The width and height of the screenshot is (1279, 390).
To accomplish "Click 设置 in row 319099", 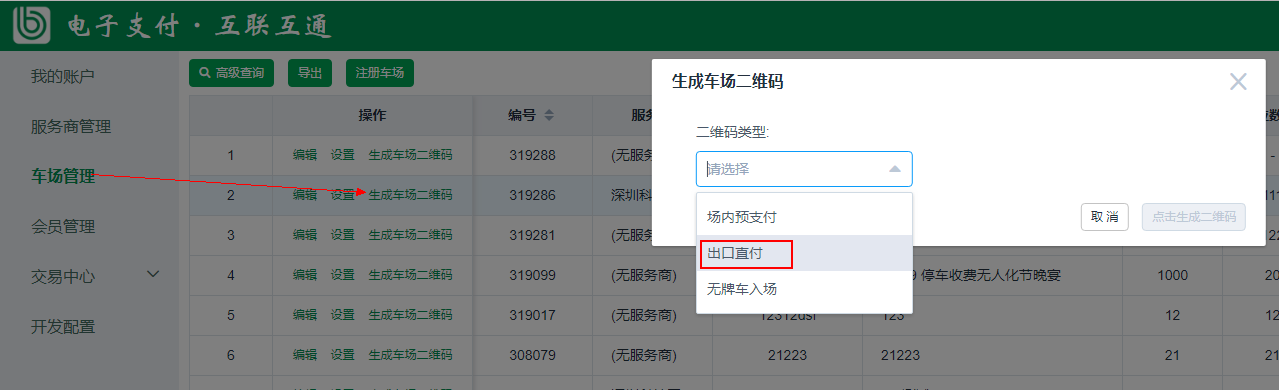I will click(343, 275).
